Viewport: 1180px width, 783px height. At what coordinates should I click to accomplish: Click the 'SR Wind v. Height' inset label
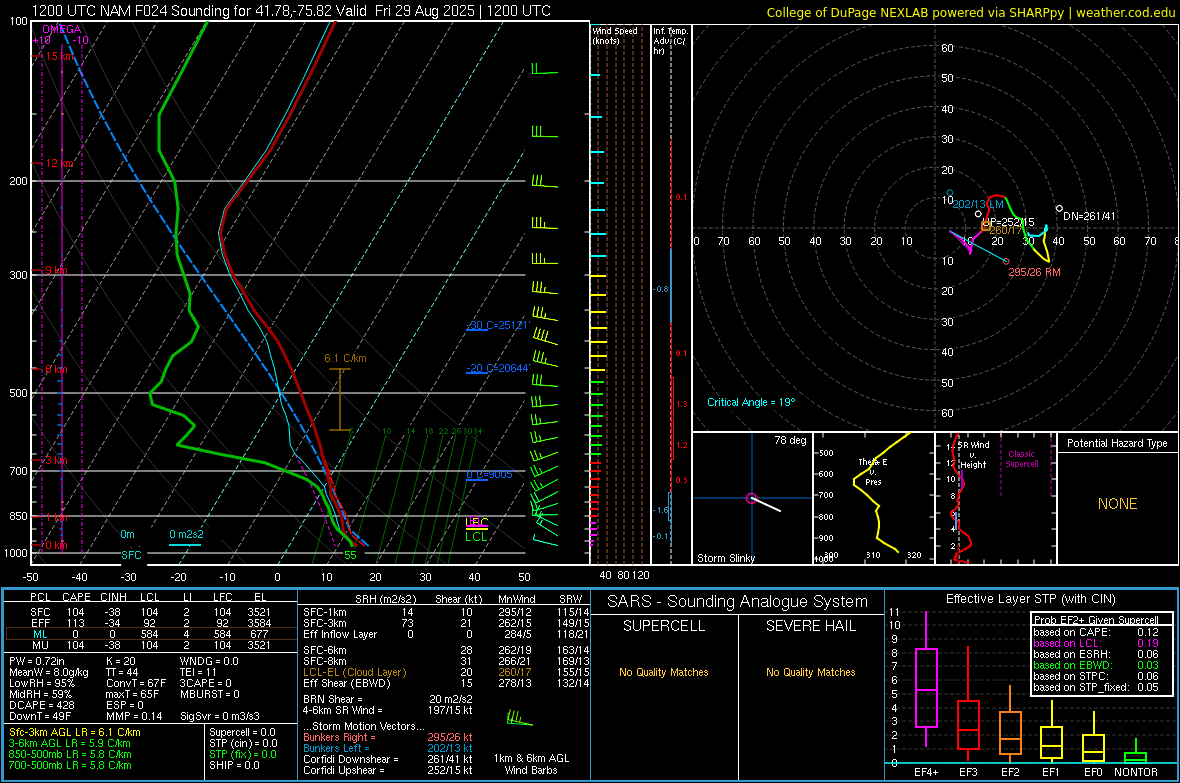(x=973, y=455)
